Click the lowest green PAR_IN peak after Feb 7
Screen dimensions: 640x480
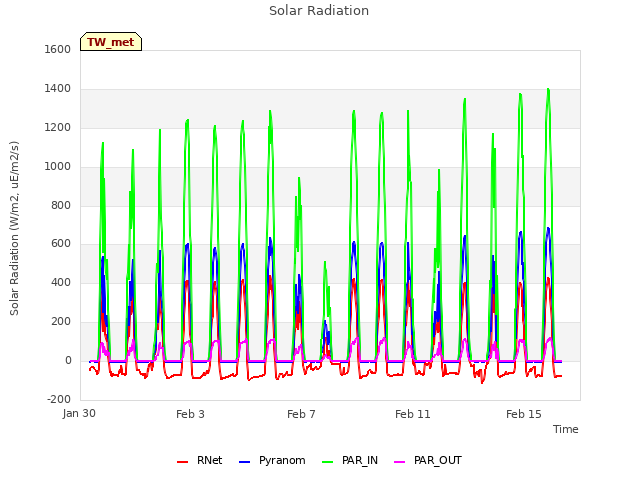pyautogui.click(x=325, y=262)
